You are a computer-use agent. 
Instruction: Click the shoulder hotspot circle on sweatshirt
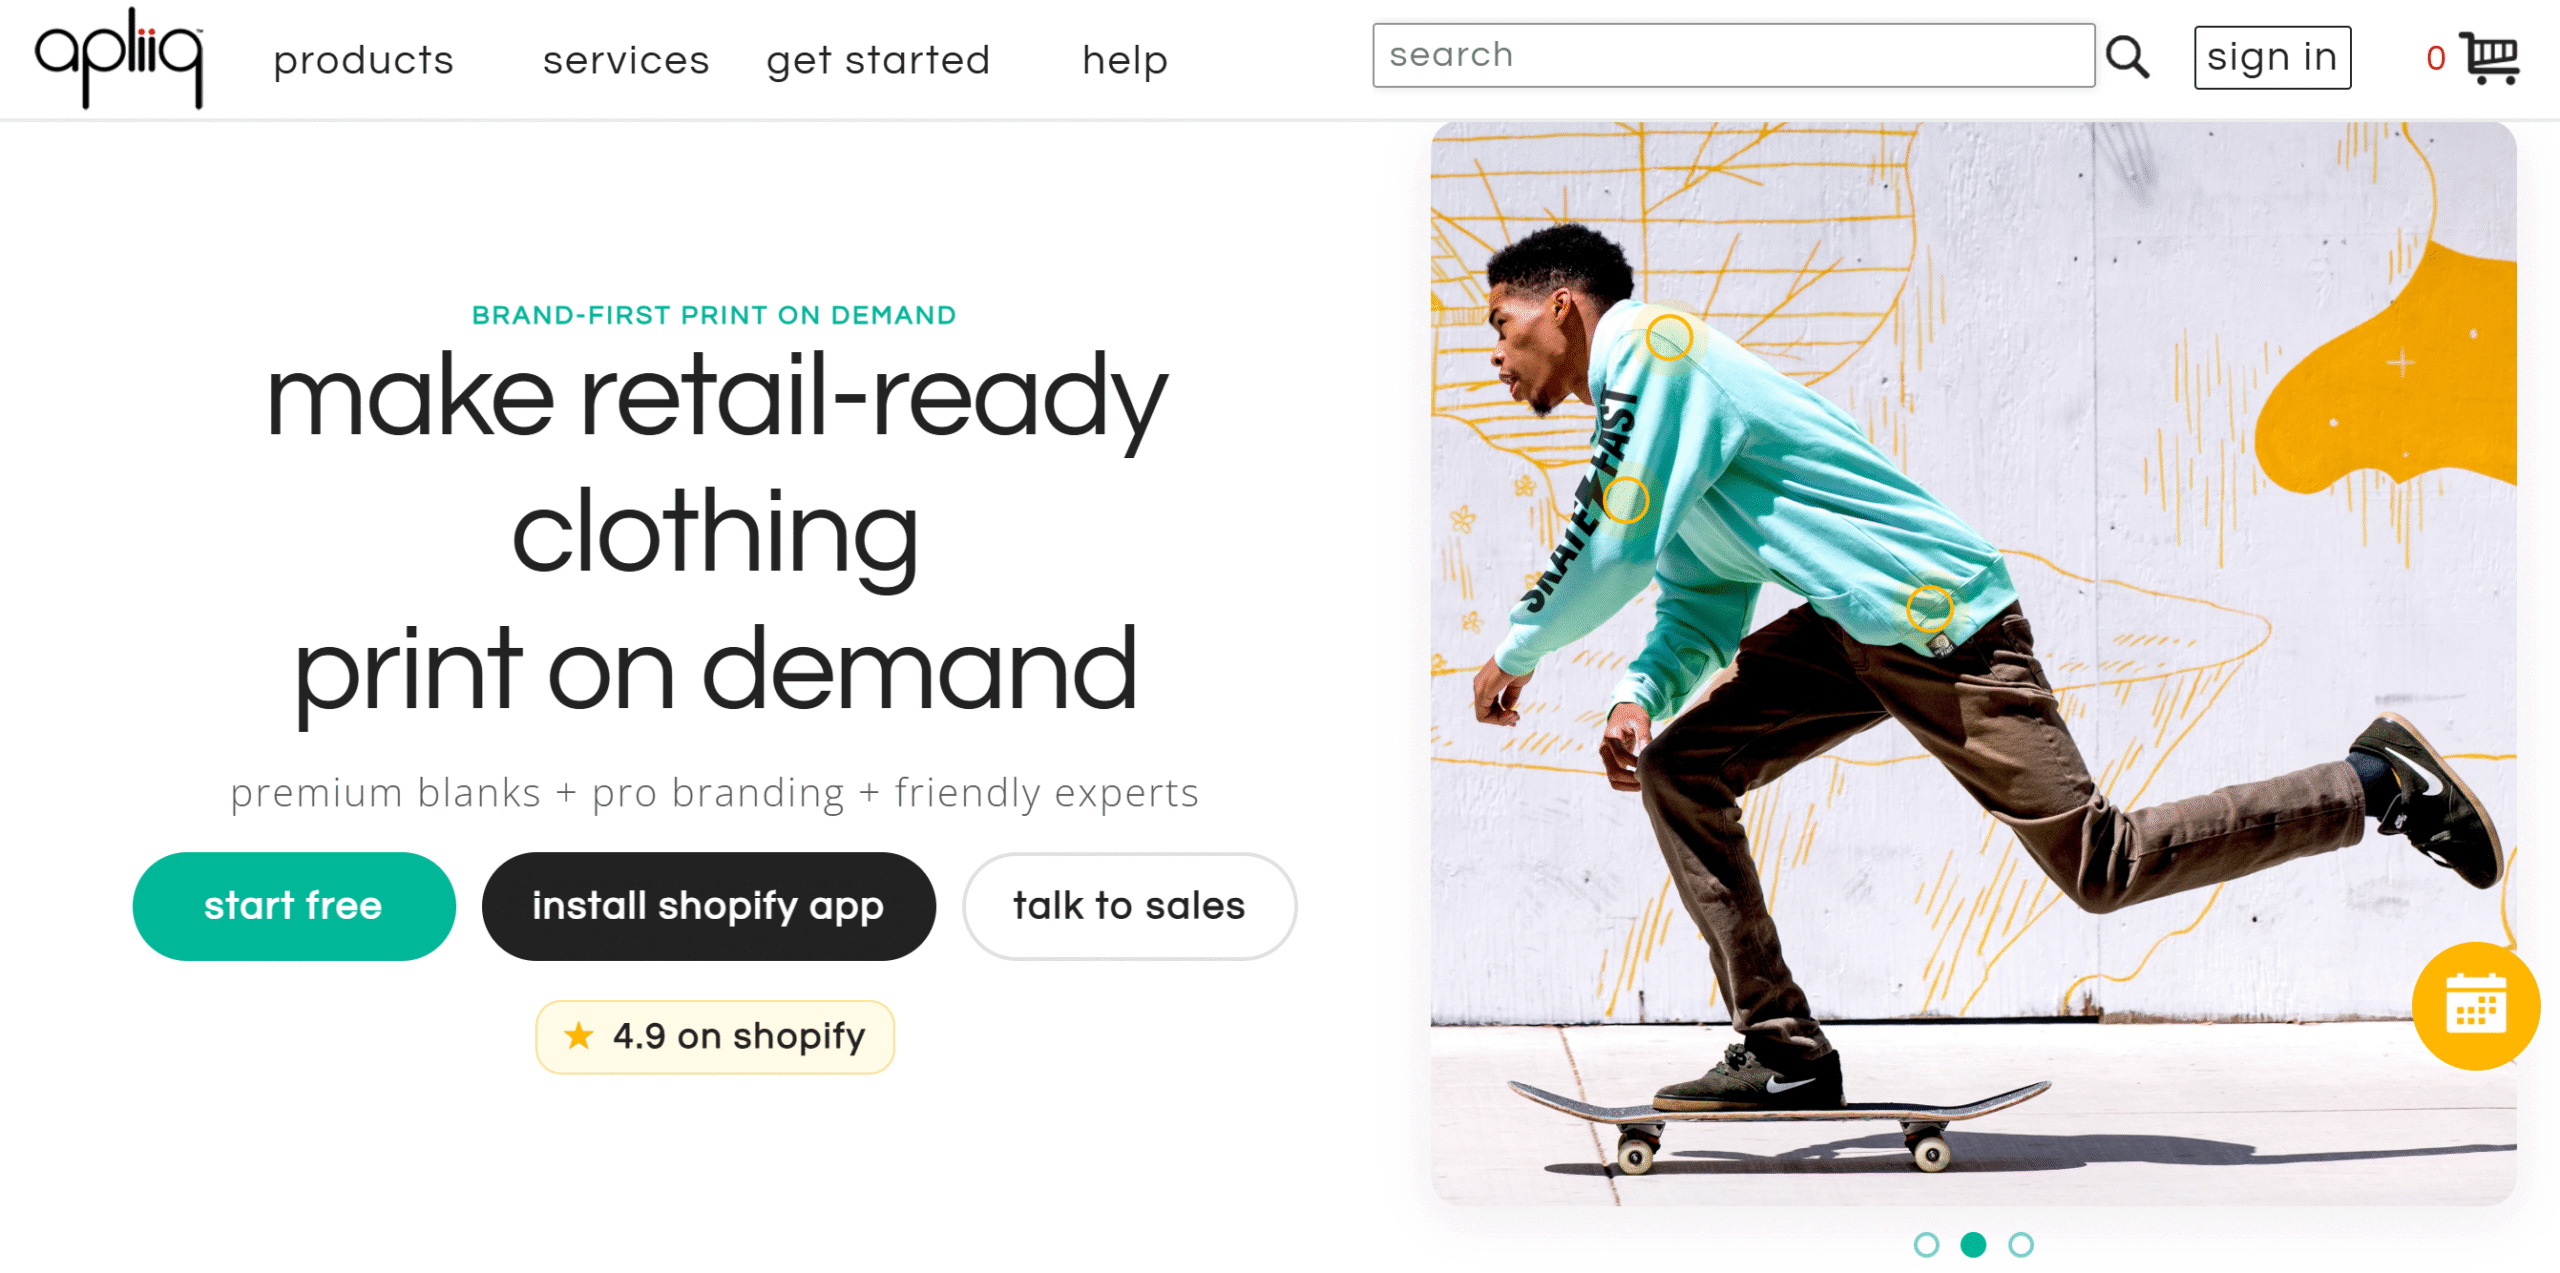[1669, 337]
